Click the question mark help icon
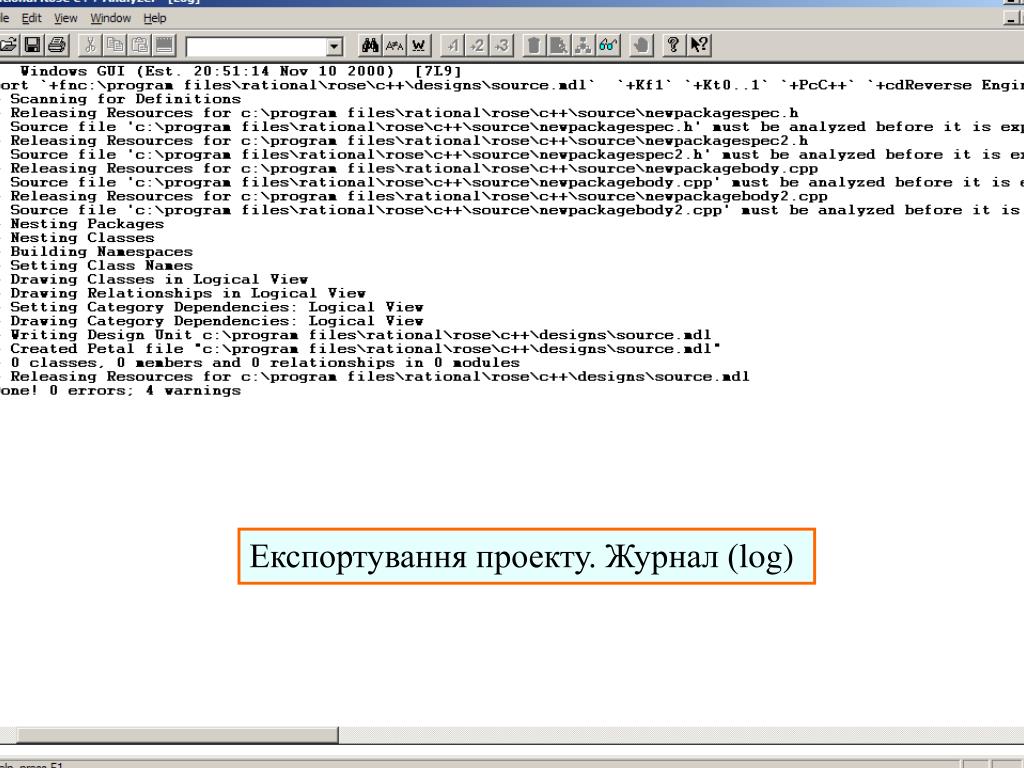1024x768 pixels. [x=673, y=45]
